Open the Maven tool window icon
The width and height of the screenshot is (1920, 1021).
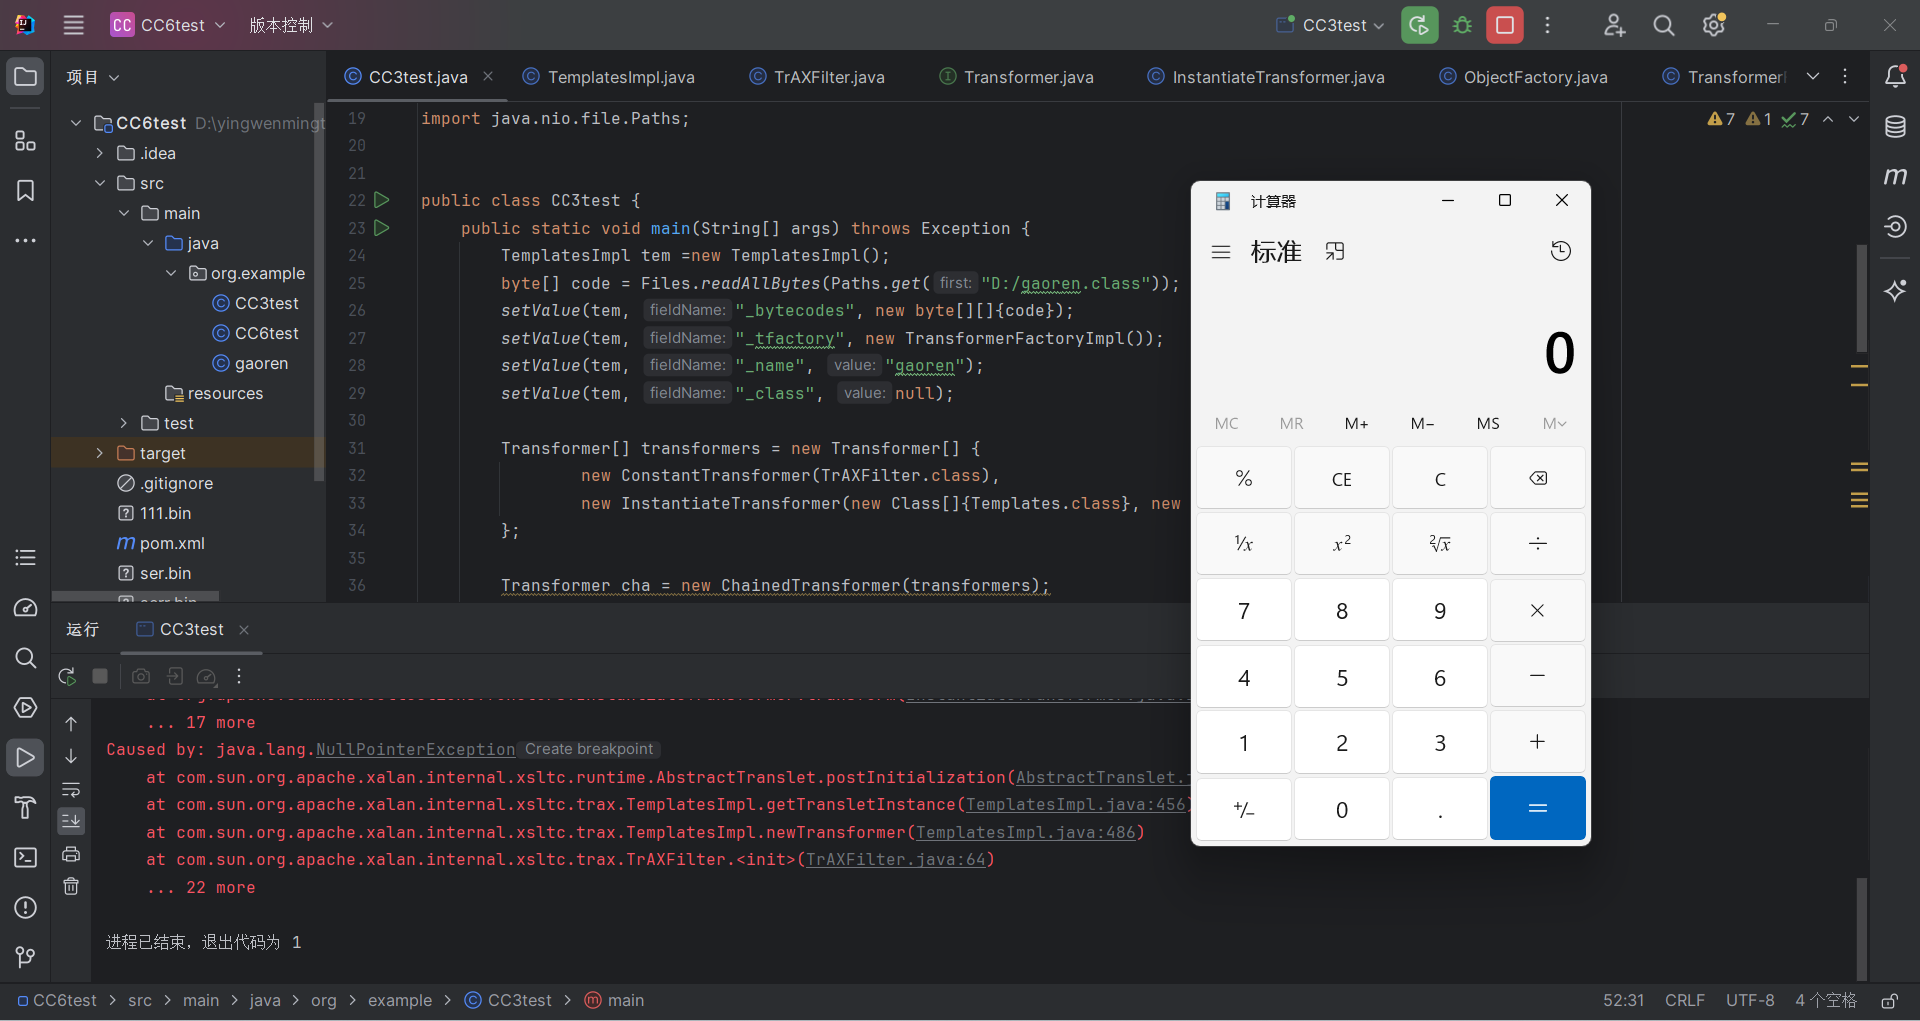point(1895,177)
